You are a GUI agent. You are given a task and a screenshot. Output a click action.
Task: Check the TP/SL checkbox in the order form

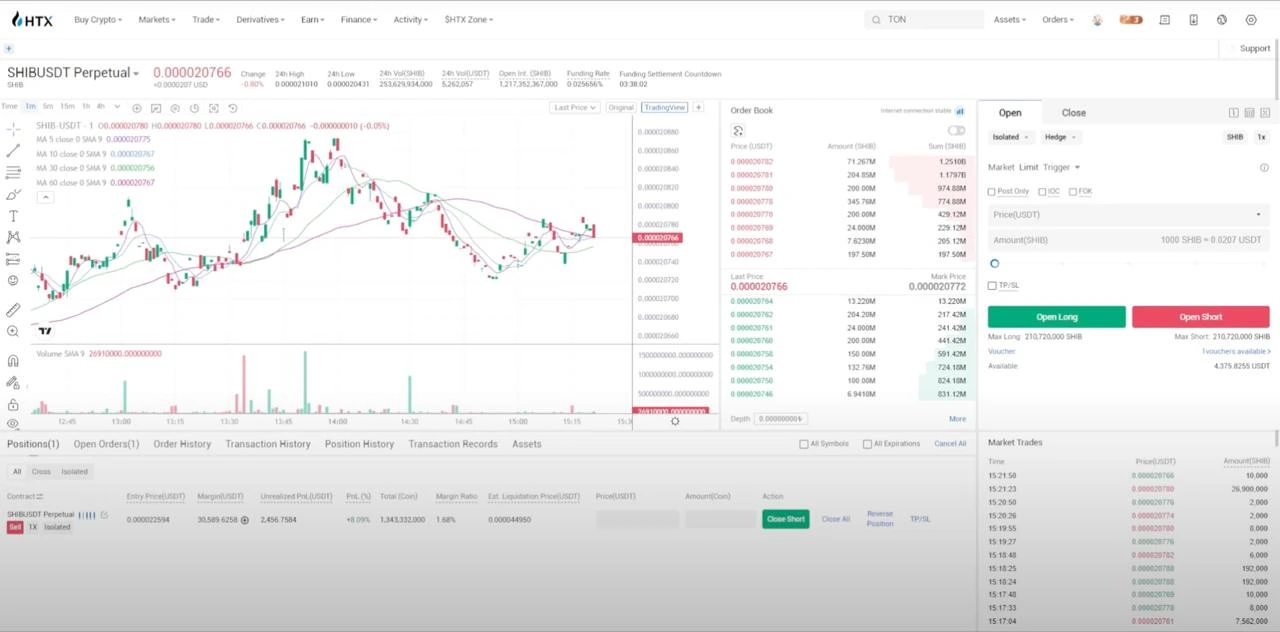click(992, 286)
